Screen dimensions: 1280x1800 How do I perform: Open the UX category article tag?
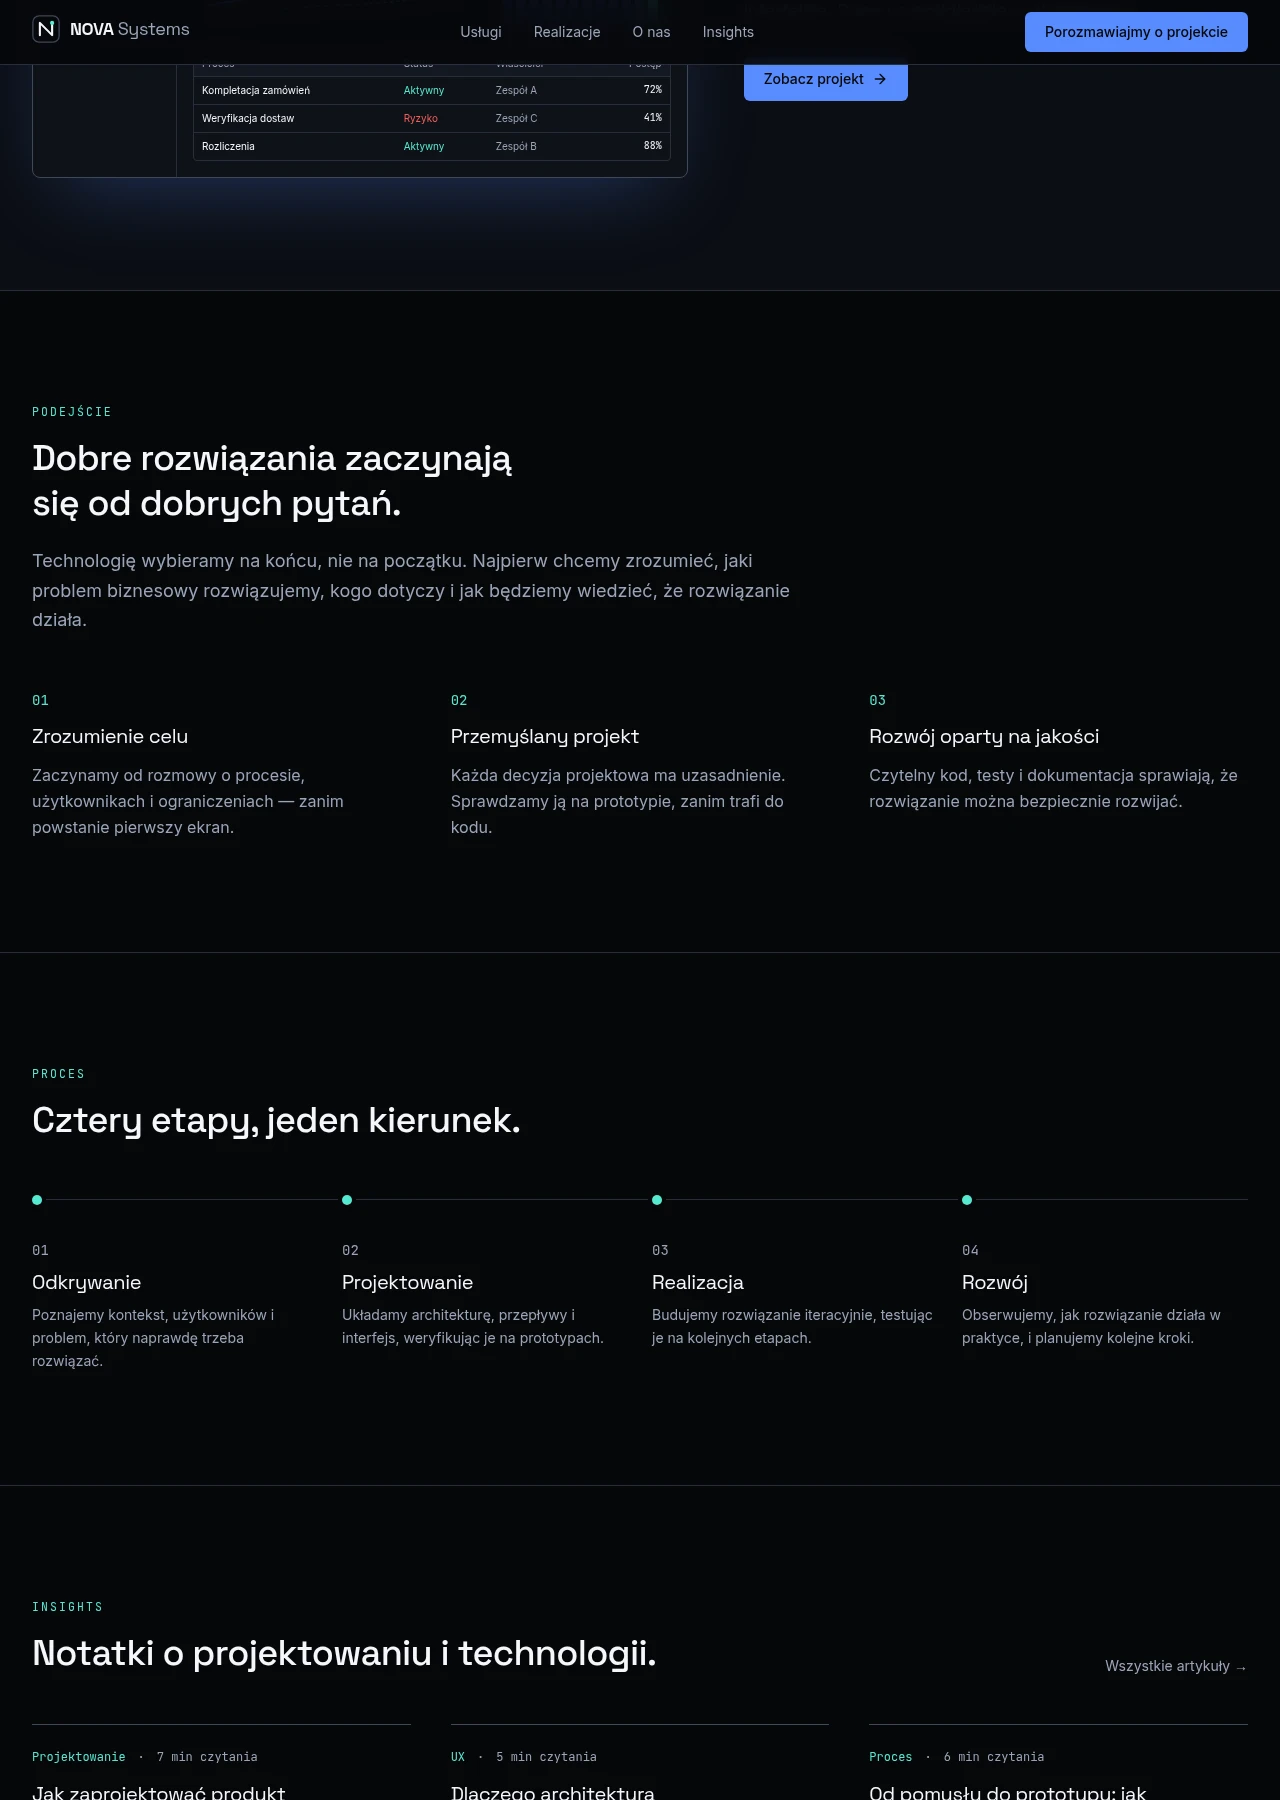[x=458, y=1757]
